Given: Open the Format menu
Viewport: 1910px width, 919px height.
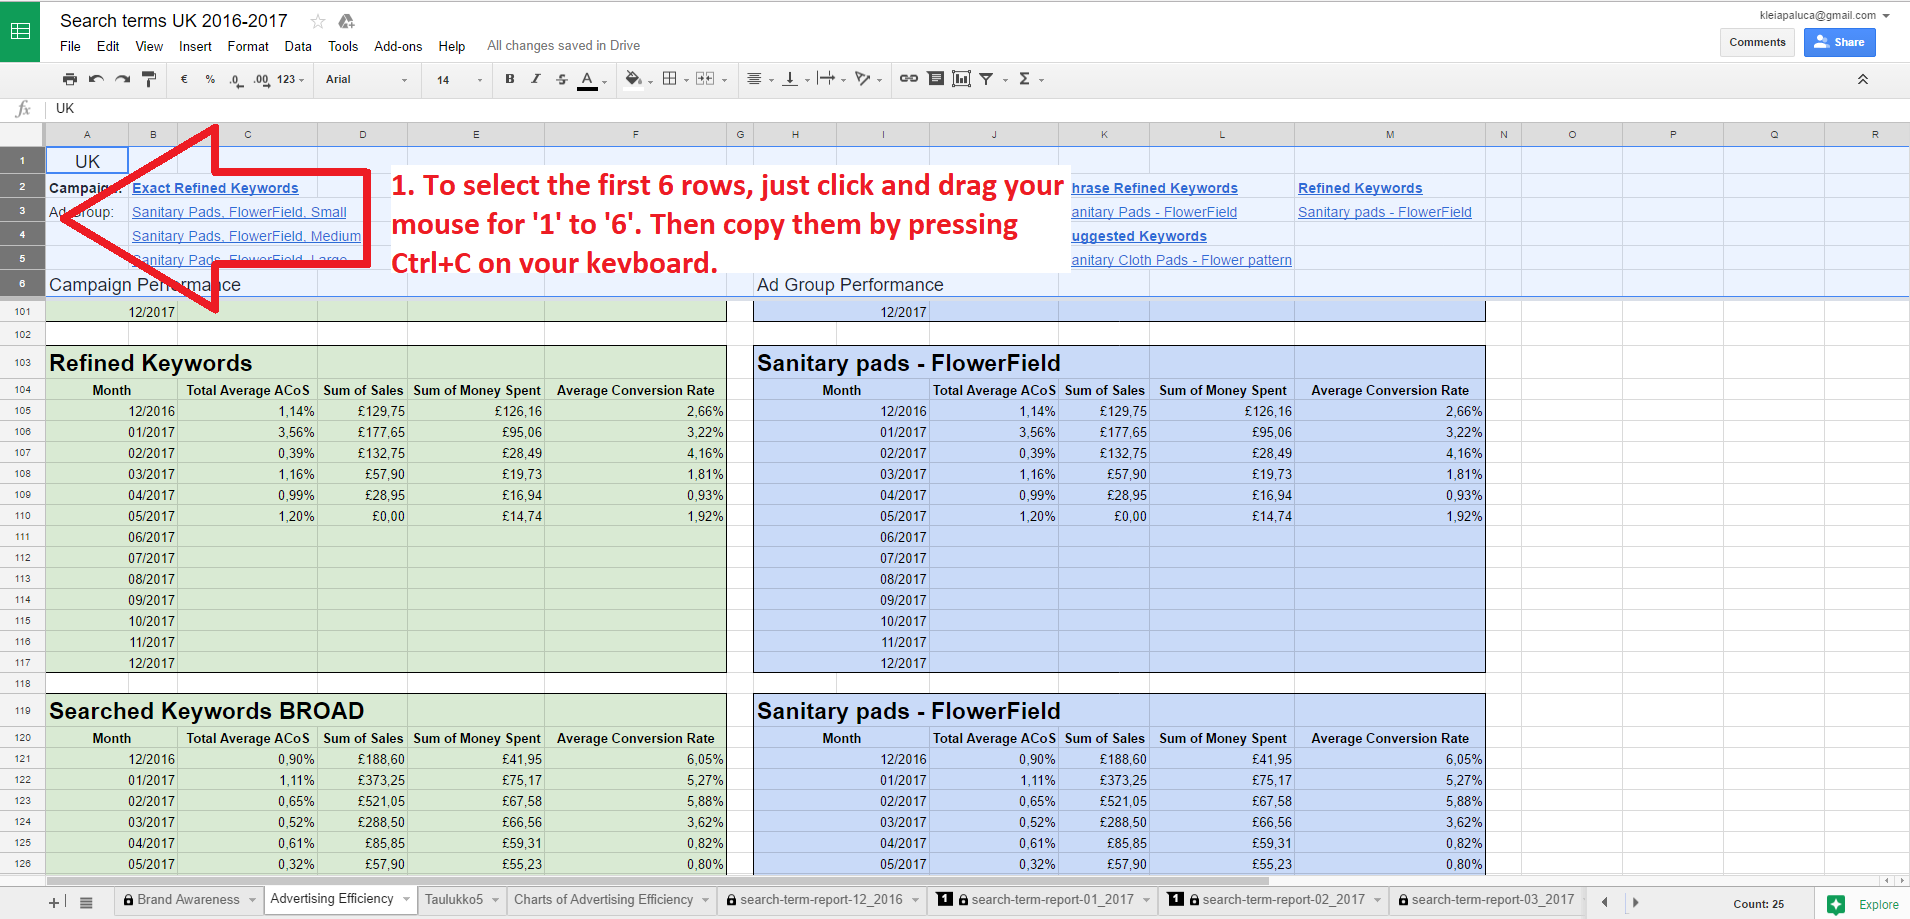Looking at the screenshot, I should (x=248, y=46).
